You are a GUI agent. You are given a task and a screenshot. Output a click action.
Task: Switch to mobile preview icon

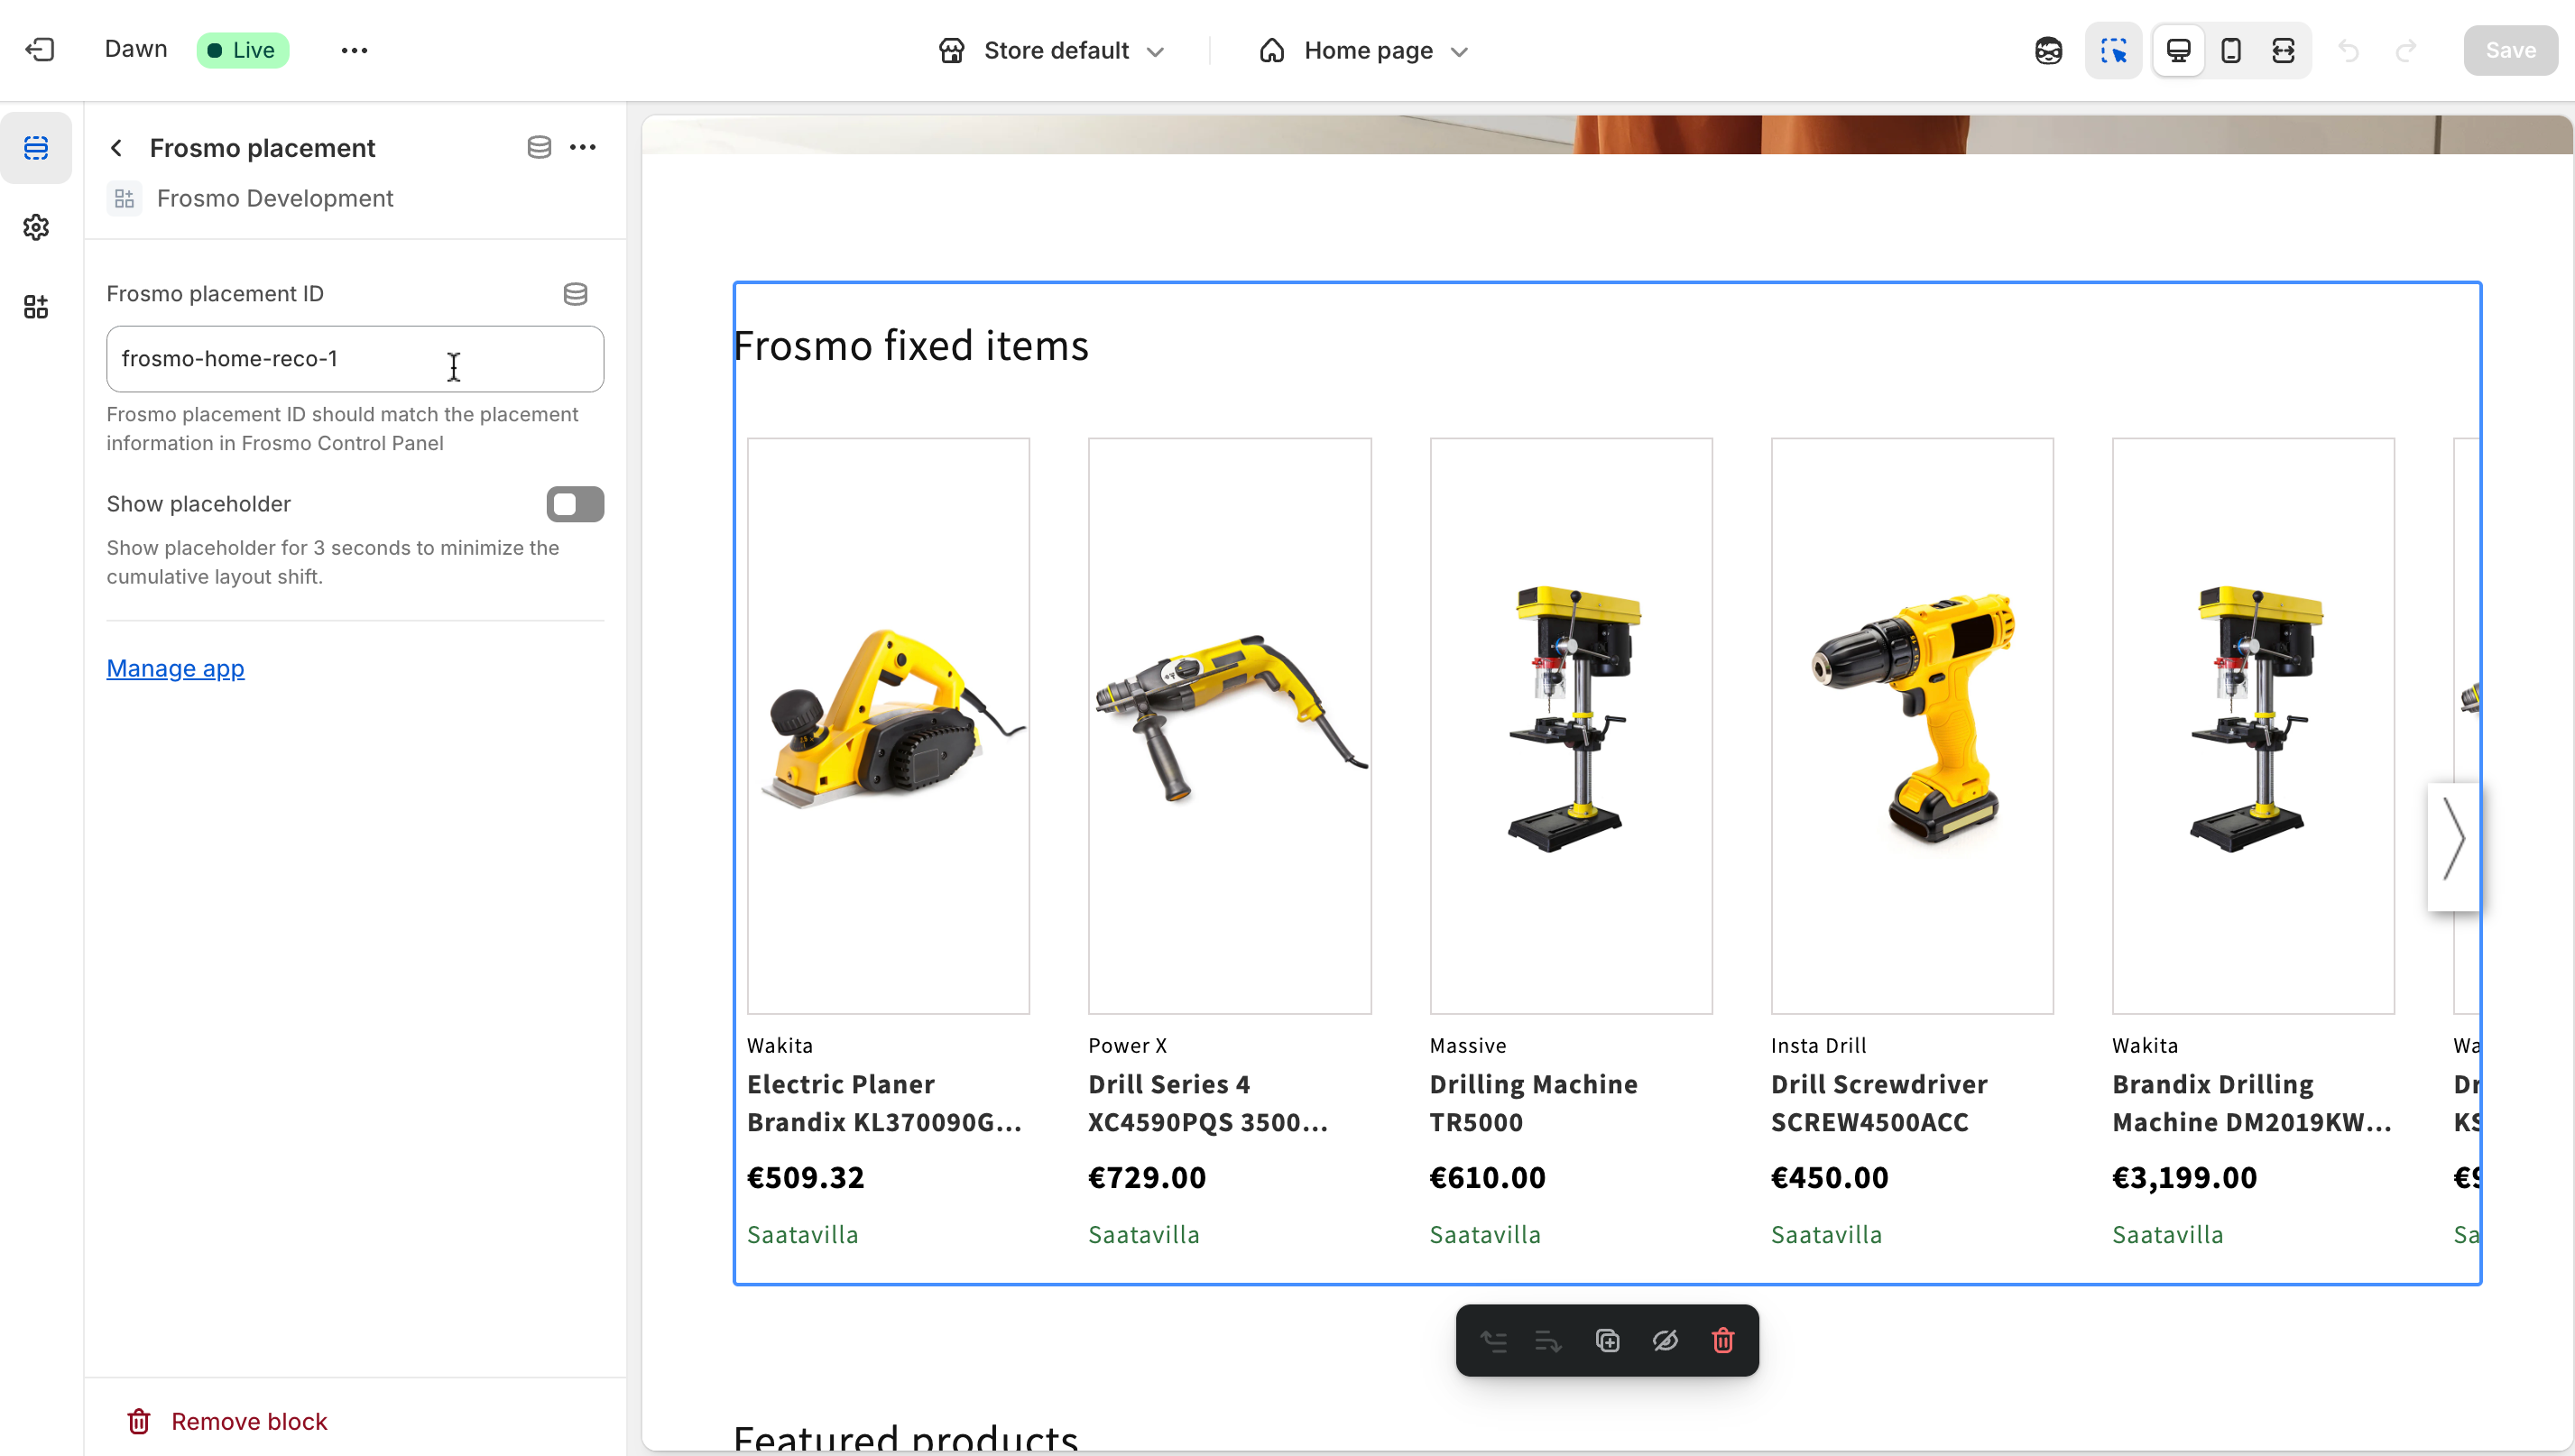point(2231,50)
